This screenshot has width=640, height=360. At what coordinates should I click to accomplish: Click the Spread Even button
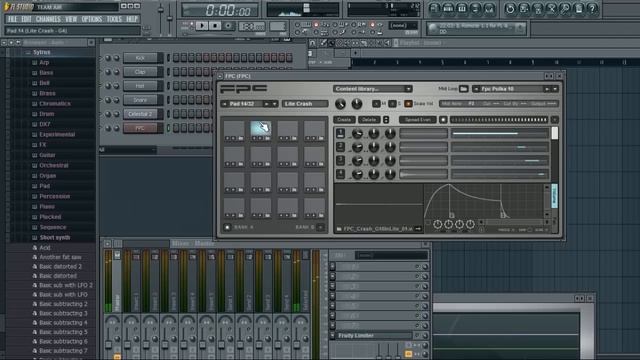[x=418, y=120]
